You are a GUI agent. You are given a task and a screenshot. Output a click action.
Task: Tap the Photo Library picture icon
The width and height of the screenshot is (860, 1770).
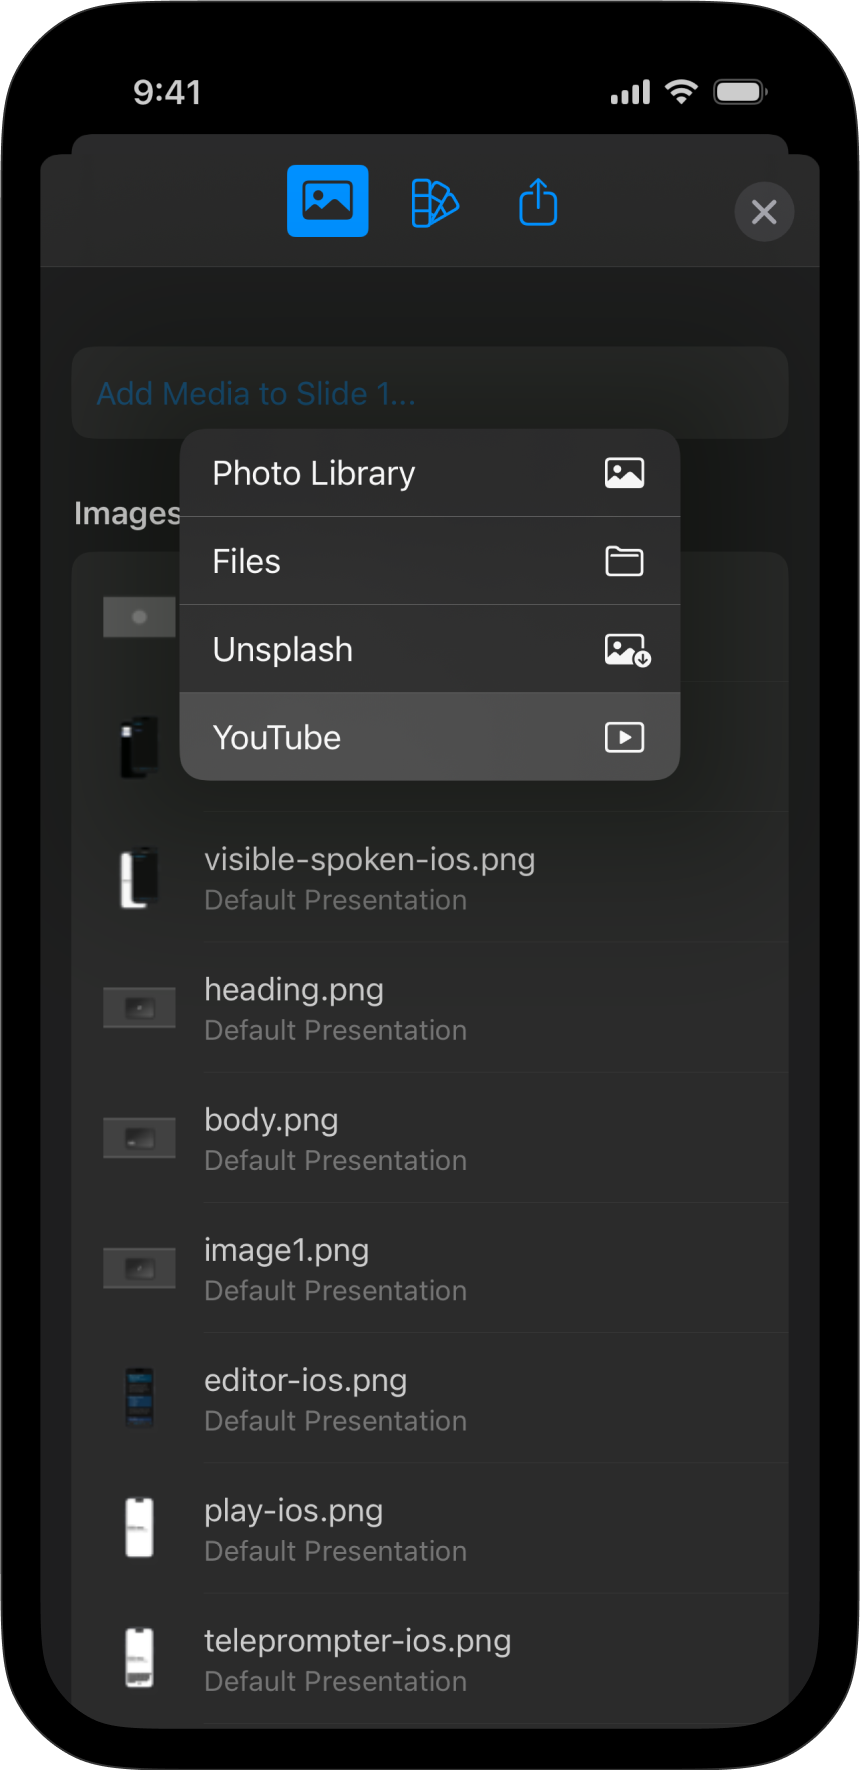625,473
